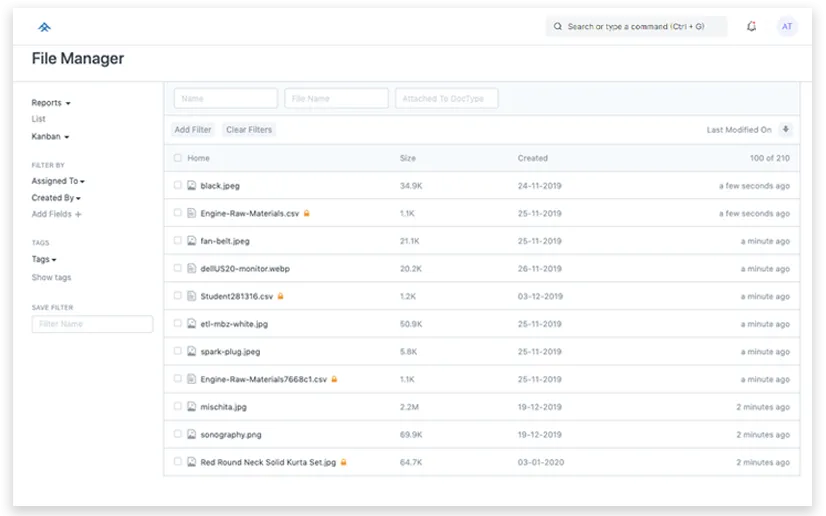
Task: Expand the Reports dropdown in sidebar
Action: pos(50,103)
